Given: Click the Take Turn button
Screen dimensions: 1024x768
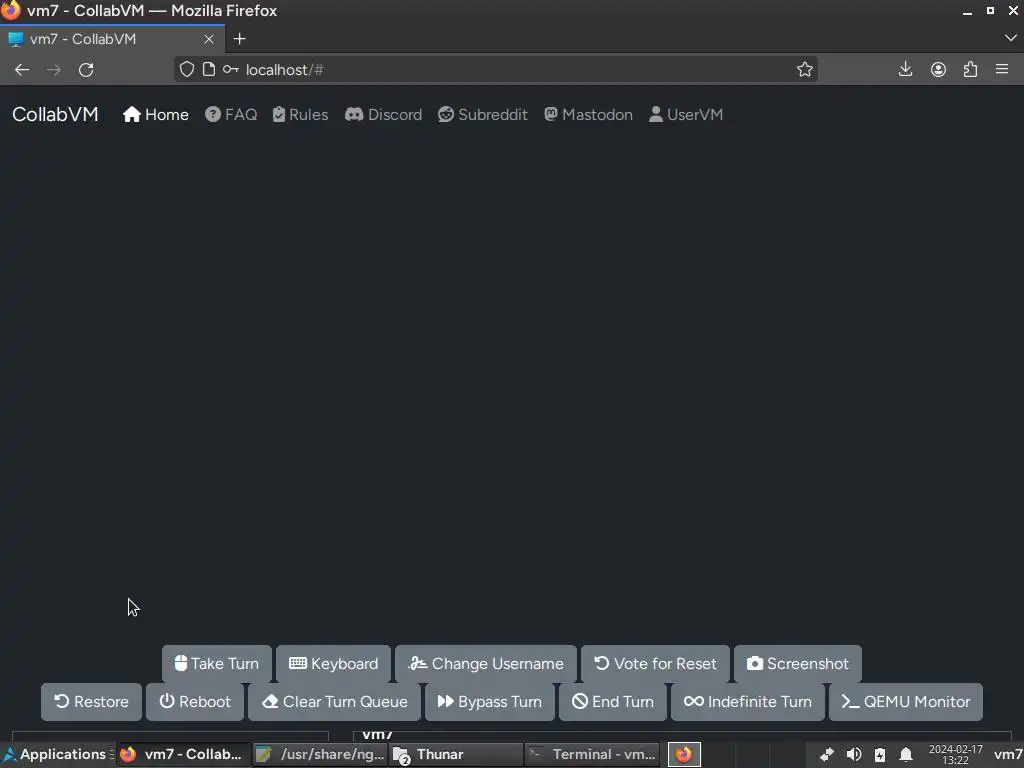Looking at the screenshot, I should click(x=217, y=664).
